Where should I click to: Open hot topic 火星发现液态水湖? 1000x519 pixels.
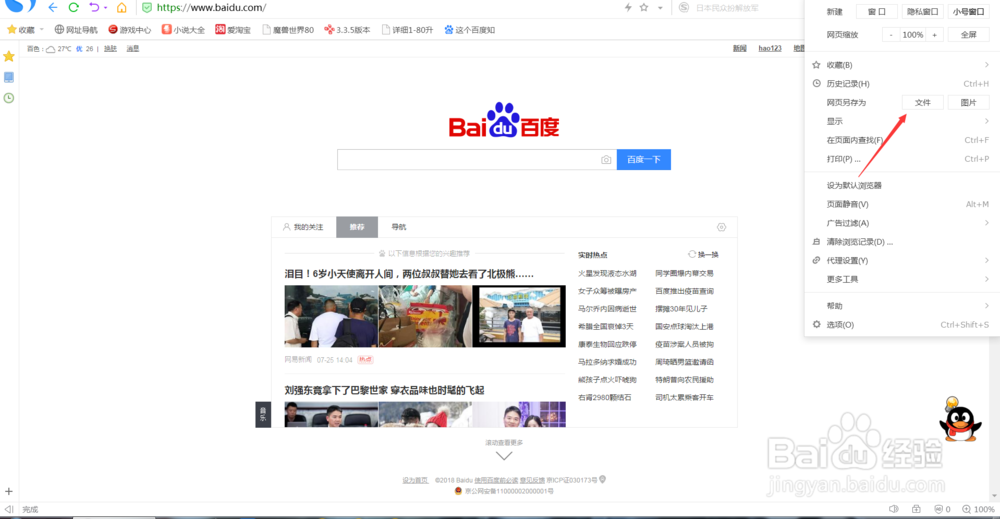tap(607, 273)
